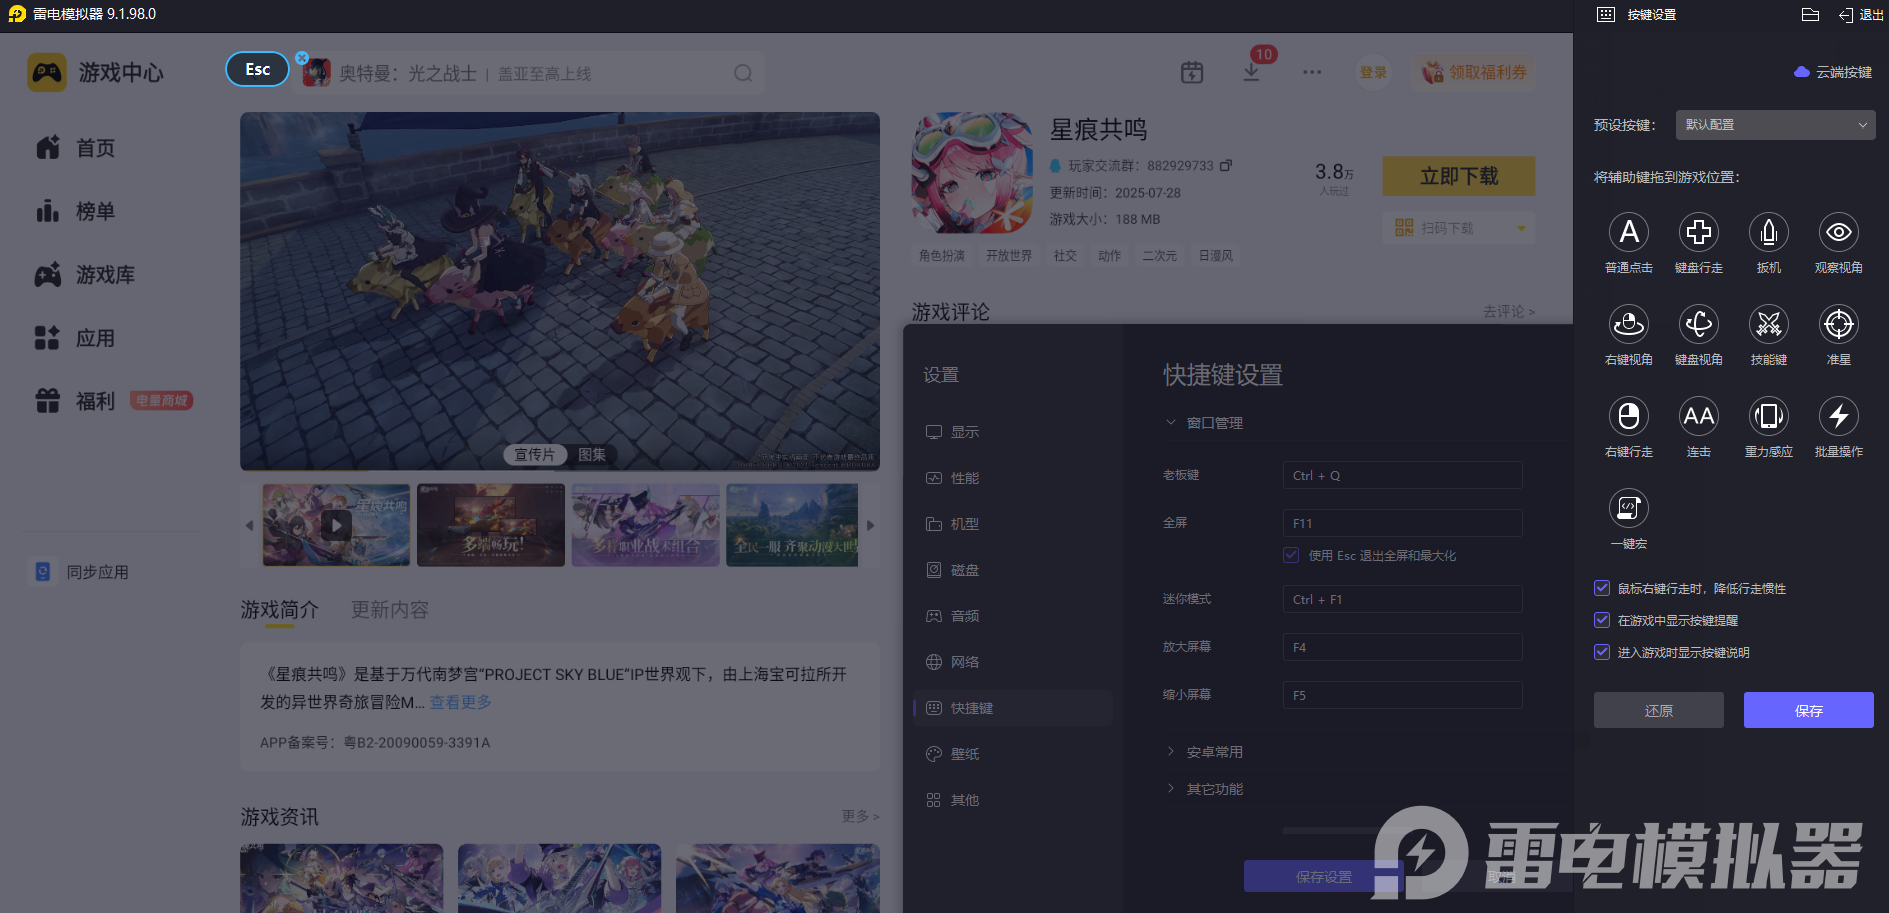Image resolution: width=1889 pixels, height=913 pixels.
Task: Click the 保存设置 button
Action: pos(1324,877)
